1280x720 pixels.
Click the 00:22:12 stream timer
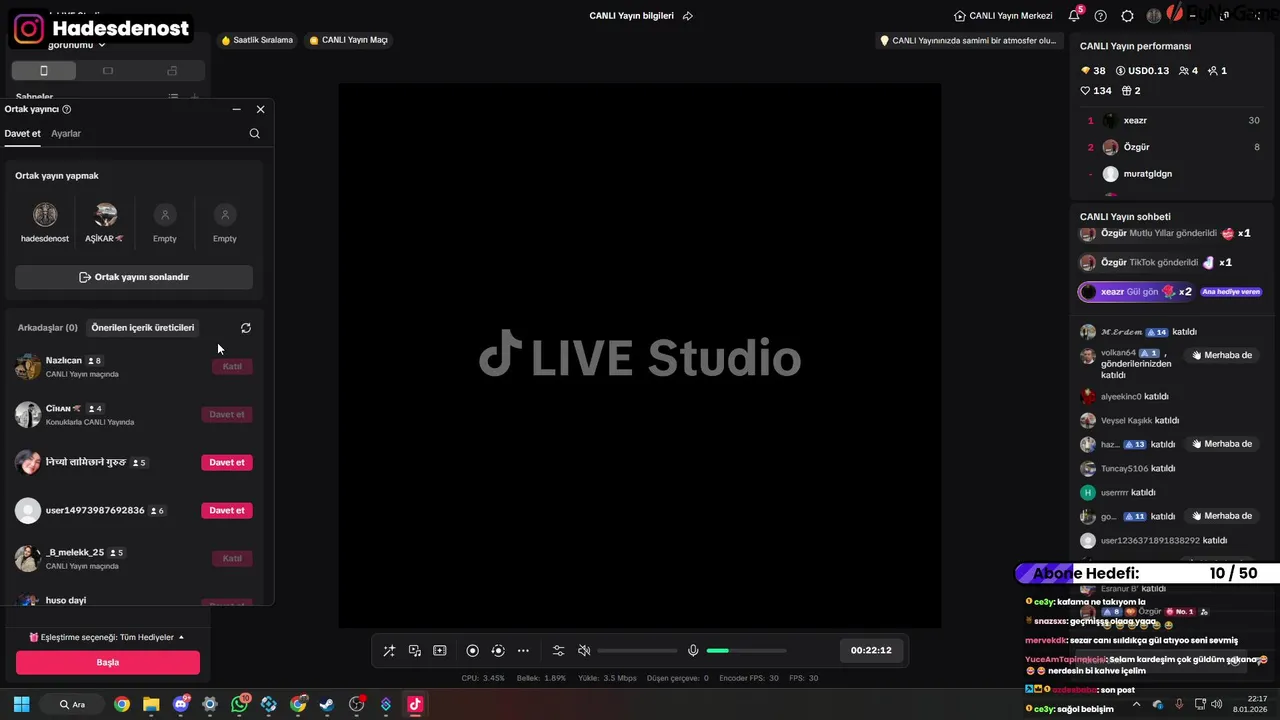871,650
